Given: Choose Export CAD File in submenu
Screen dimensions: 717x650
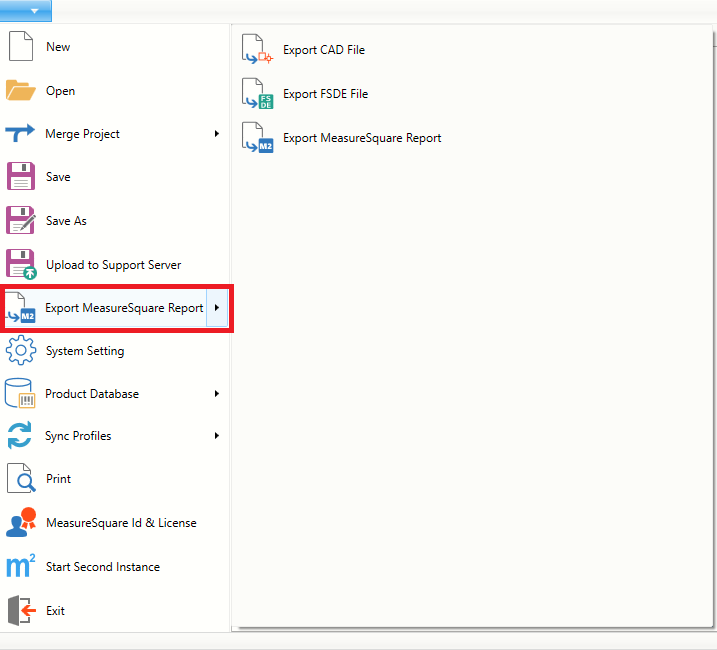Looking at the screenshot, I should click(324, 49).
